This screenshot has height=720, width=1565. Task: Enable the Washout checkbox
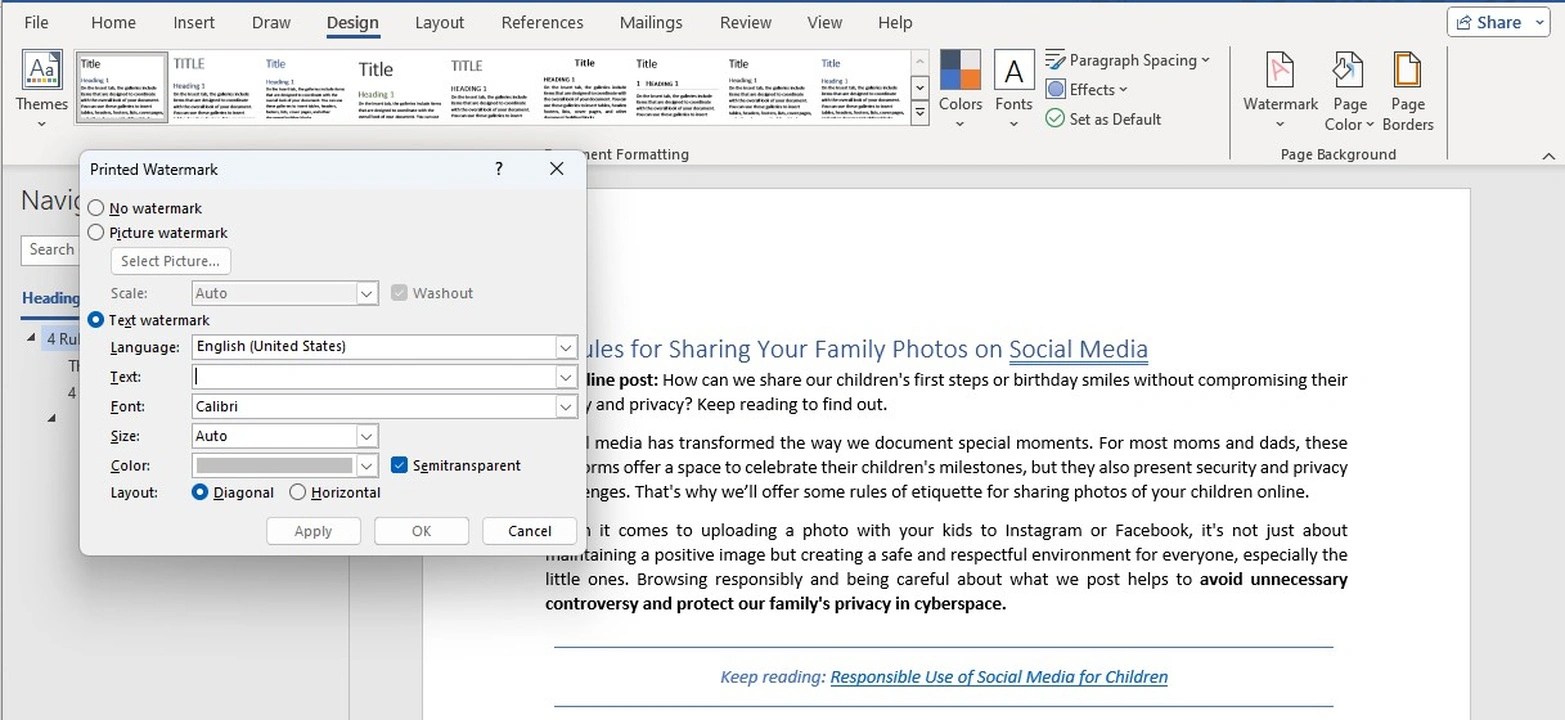400,292
